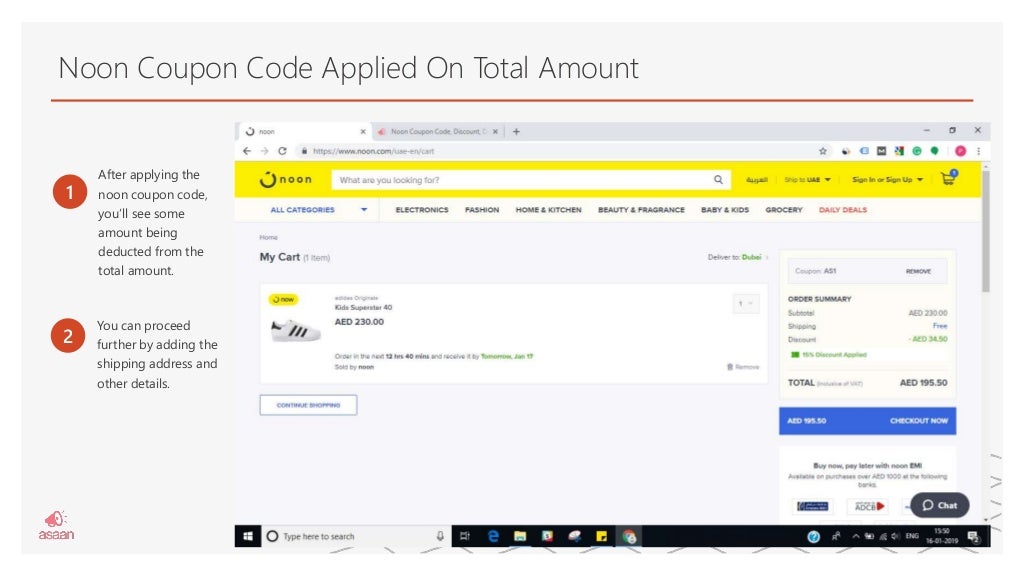Click the volume icon in system tray

[895, 536]
